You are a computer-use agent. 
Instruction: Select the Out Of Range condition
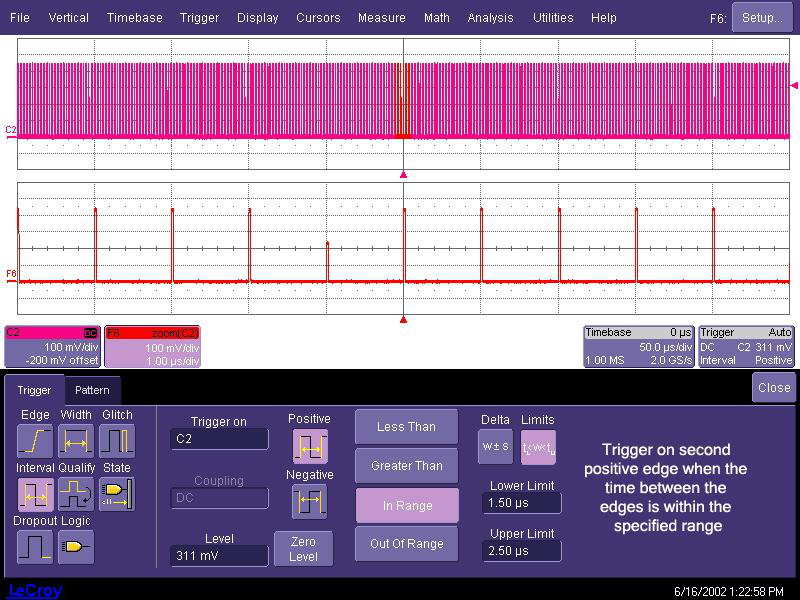click(x=406, y=544)
